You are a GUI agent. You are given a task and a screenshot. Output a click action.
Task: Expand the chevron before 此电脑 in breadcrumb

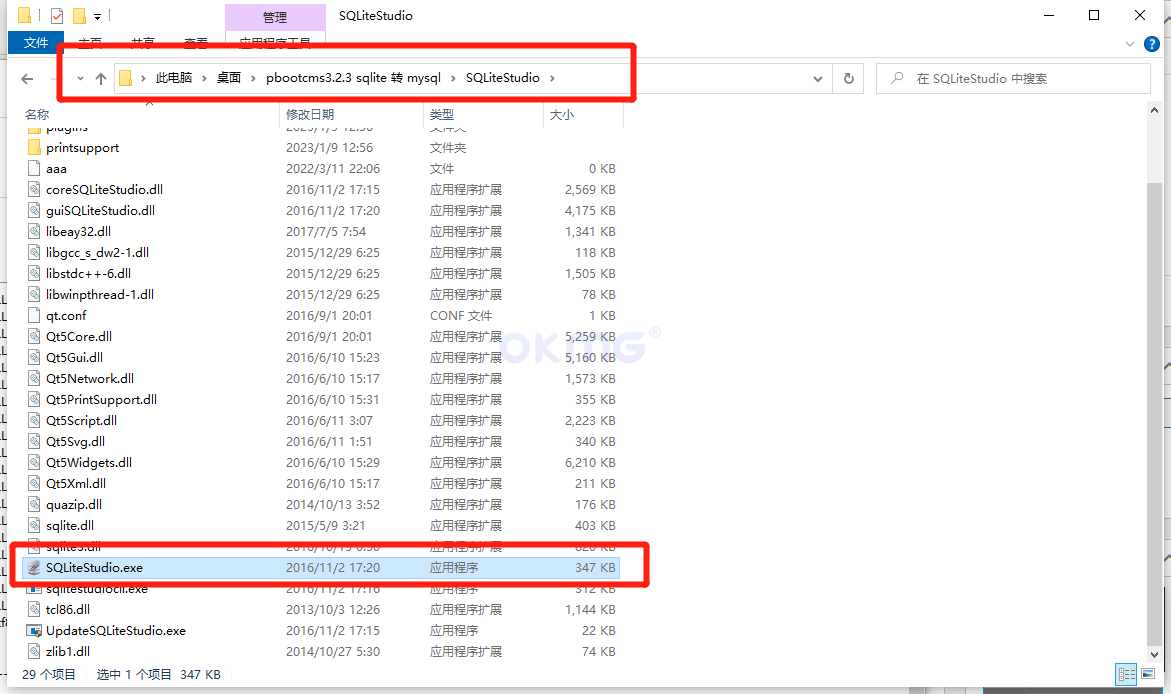143,78
